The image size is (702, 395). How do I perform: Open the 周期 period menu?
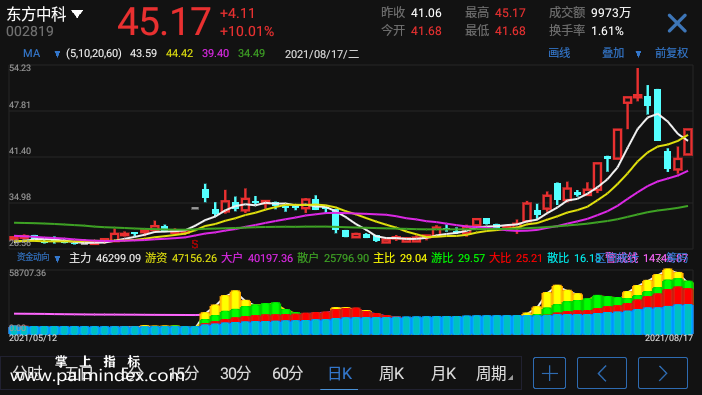pyautogui.click(x=493, y=374)
